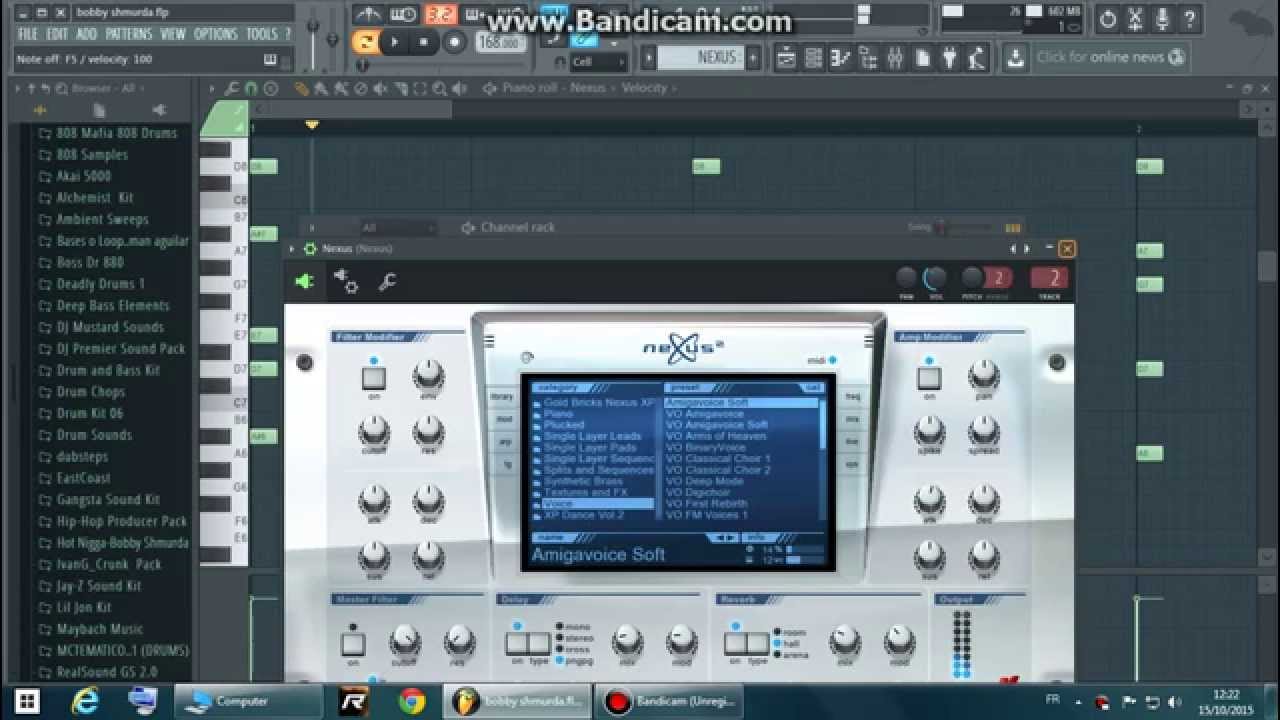Viewport: 1280px width, 720px height.
Task: Expand the Maybach Music browser folder
Action: pos(99,629)
